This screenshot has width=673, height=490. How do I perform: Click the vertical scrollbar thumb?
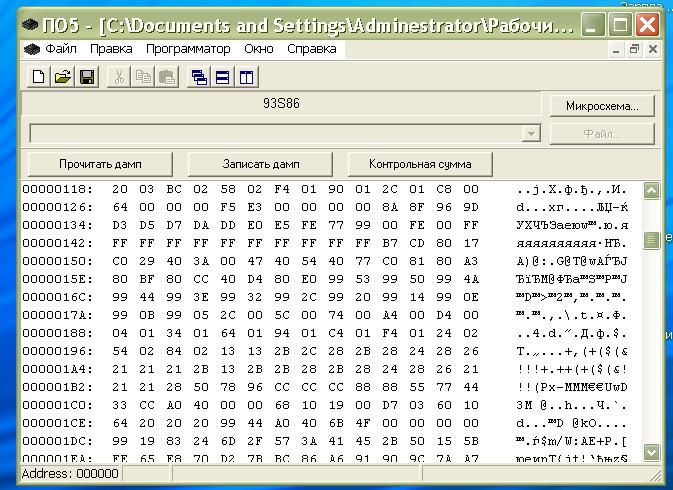[x=651, y=240]
